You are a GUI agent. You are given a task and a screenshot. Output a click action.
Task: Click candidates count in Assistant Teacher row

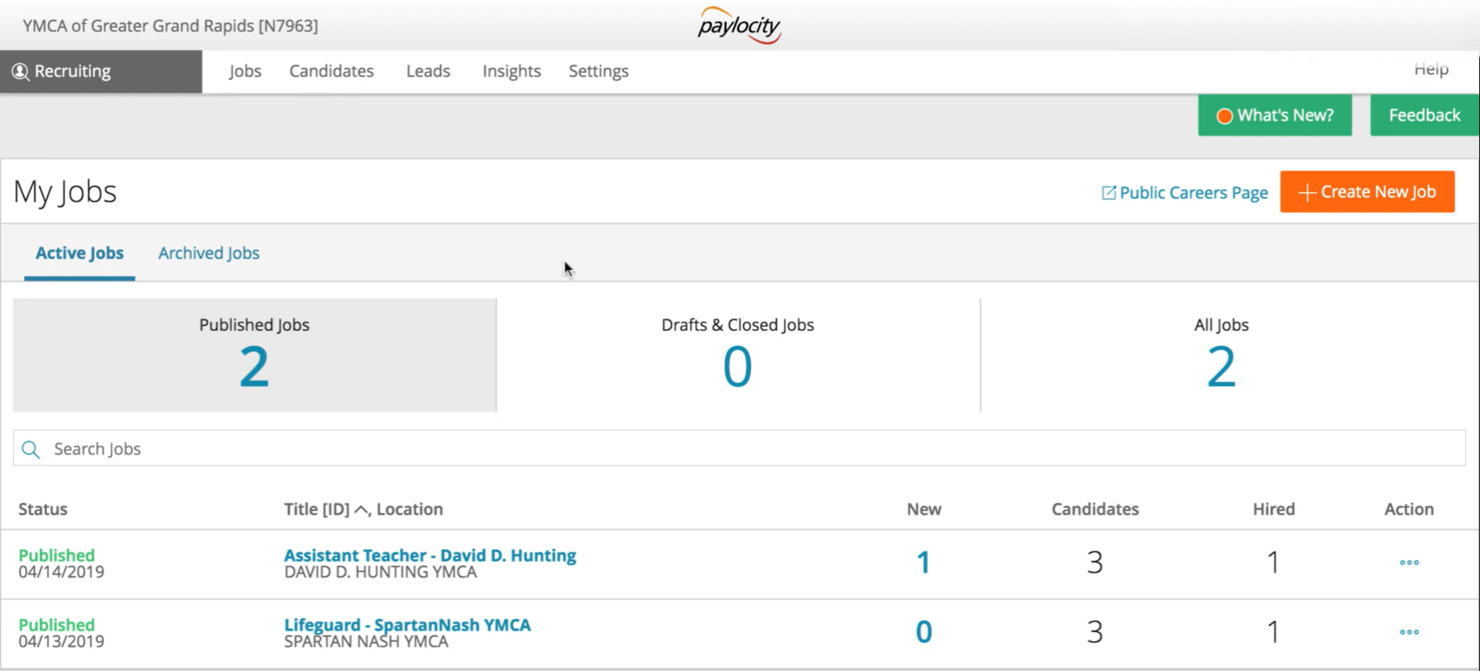point(1095,563)
